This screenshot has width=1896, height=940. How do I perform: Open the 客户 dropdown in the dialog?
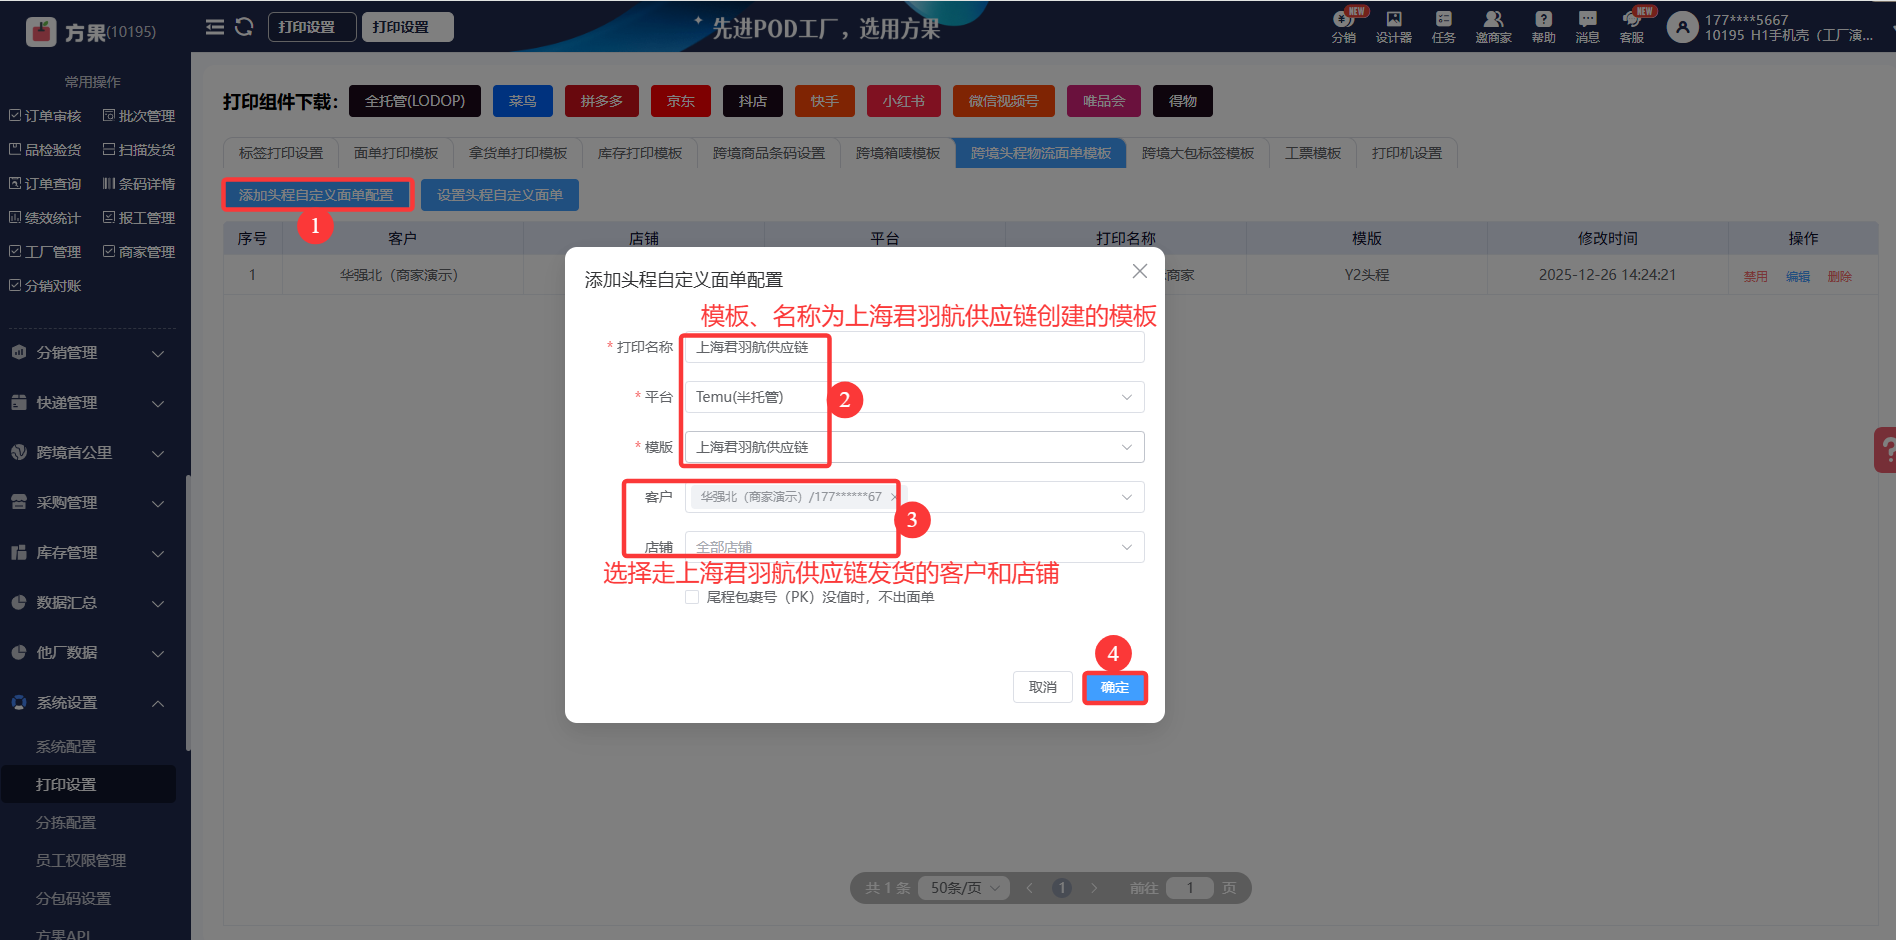coord(914,497)
